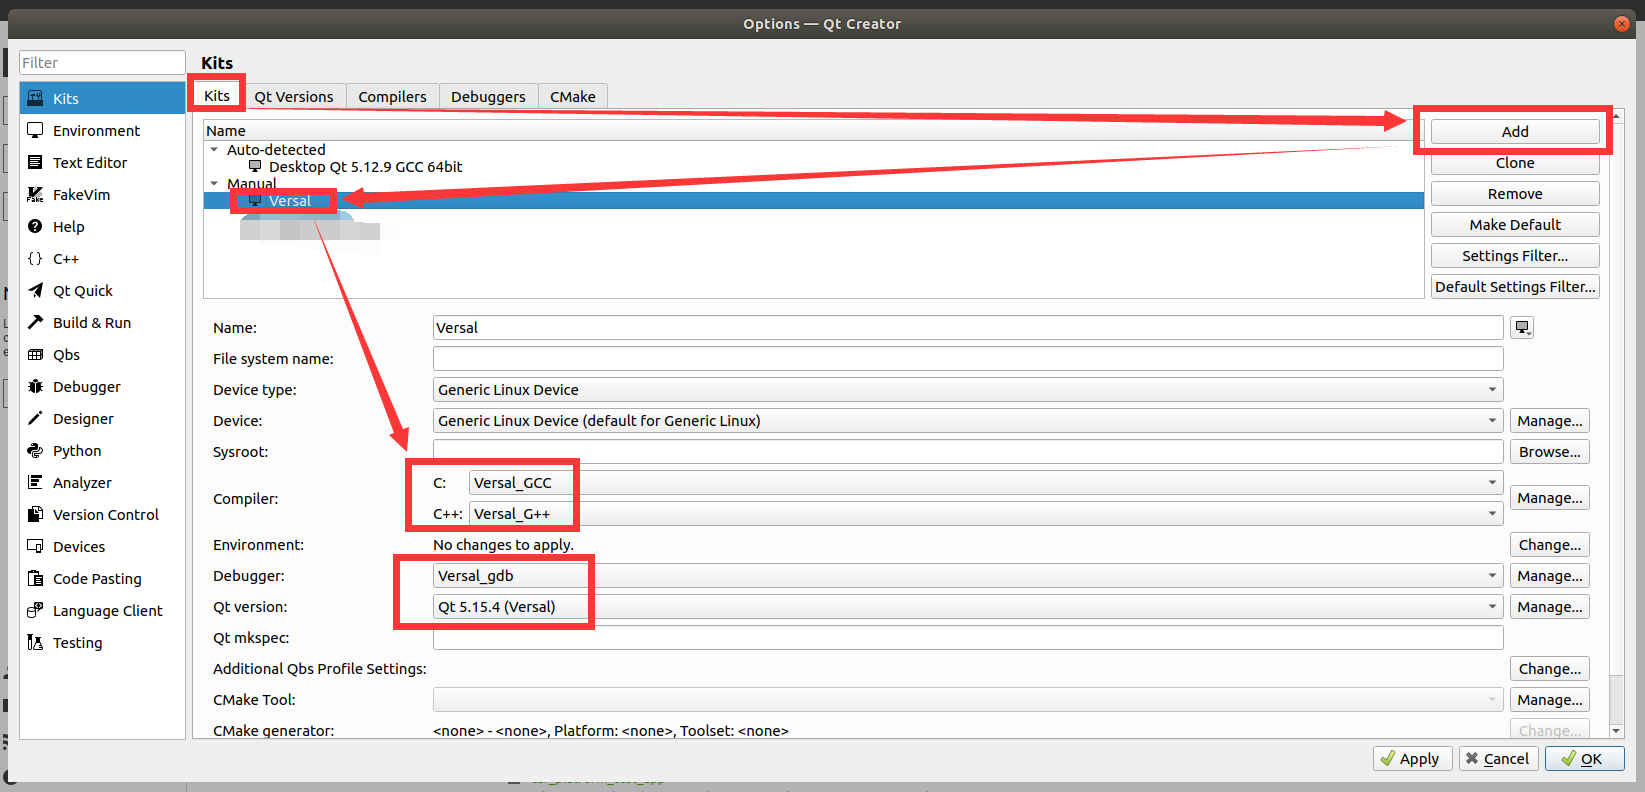
Task: Click the kit icon button beside Name field
Action: [x=1522, y=327]
